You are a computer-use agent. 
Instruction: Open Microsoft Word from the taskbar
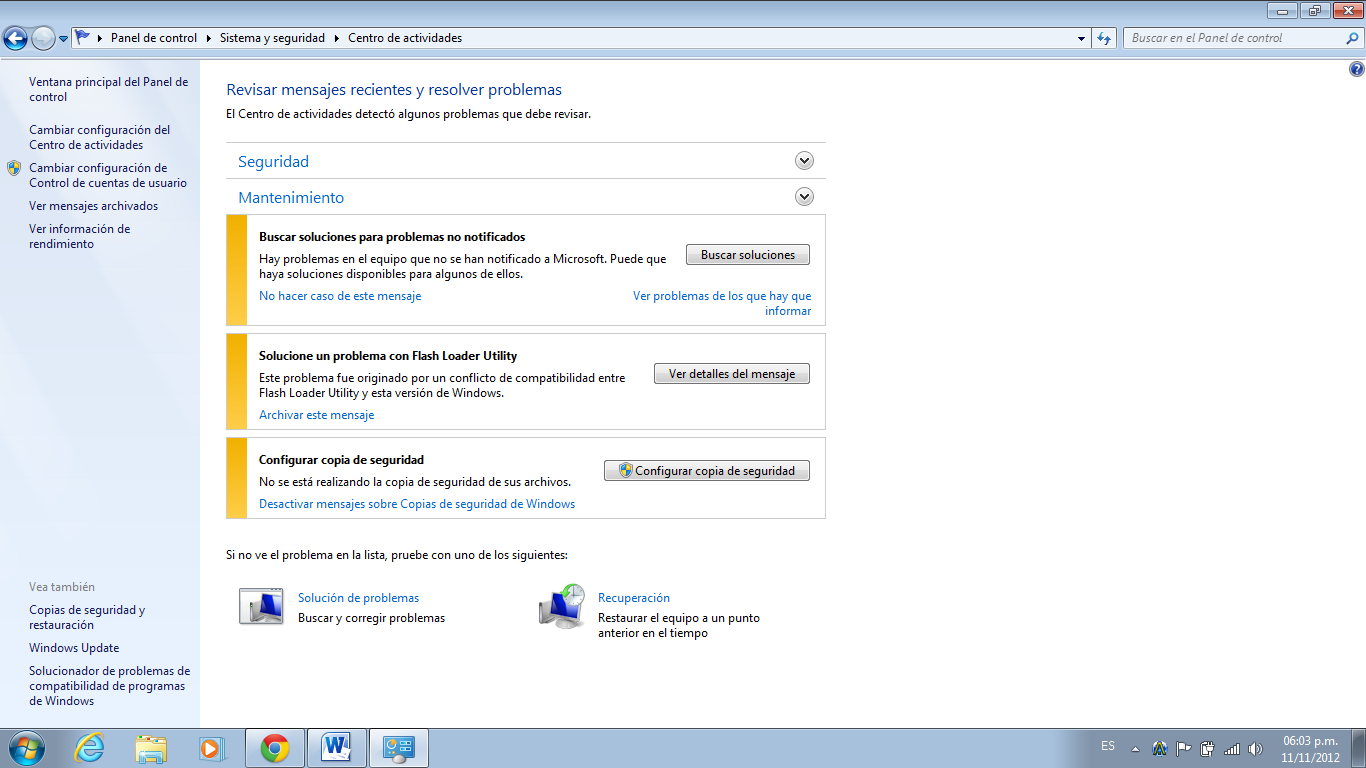tap(336, 747)
